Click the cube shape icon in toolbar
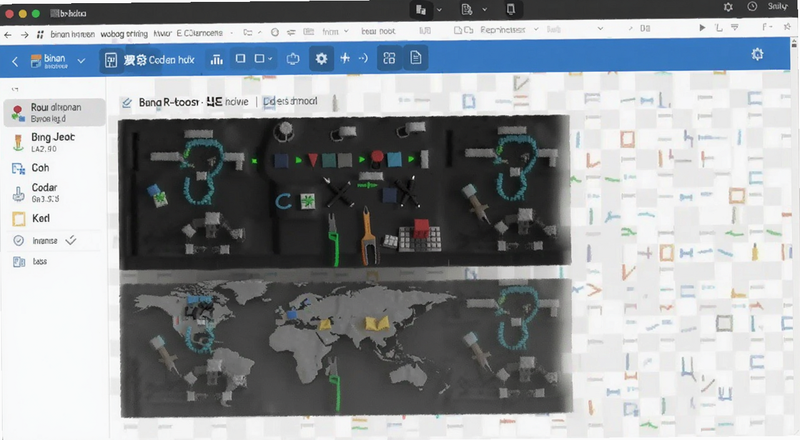Image resolution: width=800 pixels, height=440 pixels. pyautogui.click(x=293, y=59)
